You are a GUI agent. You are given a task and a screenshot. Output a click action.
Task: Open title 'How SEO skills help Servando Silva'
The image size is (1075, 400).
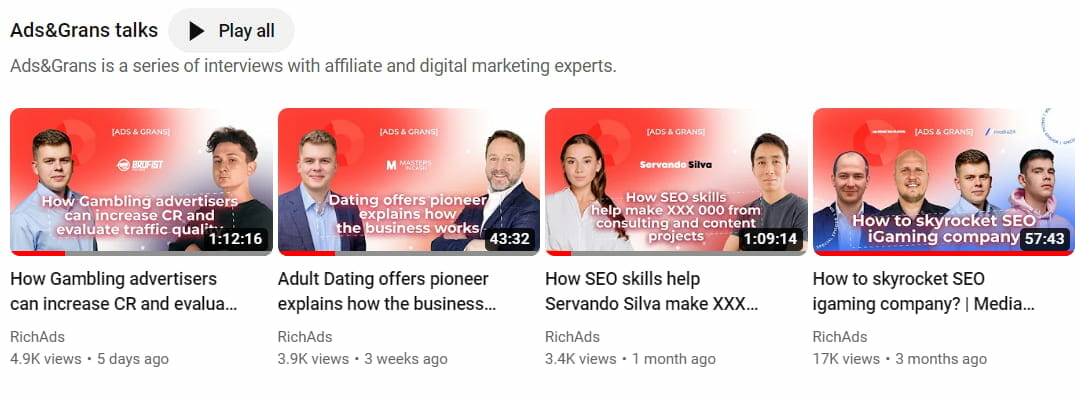651,291
